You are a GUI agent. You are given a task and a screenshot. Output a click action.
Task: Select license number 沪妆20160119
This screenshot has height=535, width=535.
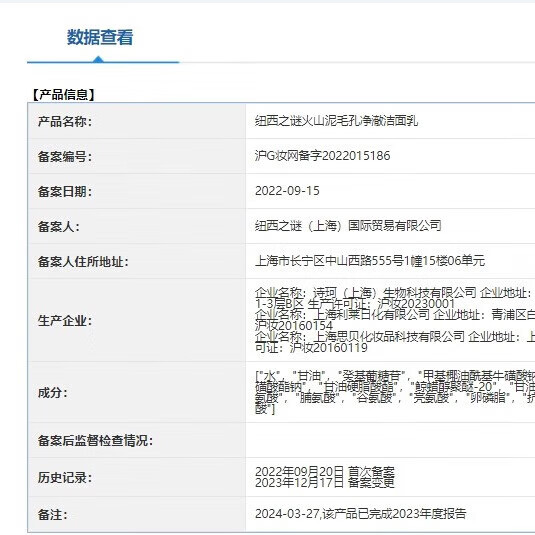tap(329, 348)
